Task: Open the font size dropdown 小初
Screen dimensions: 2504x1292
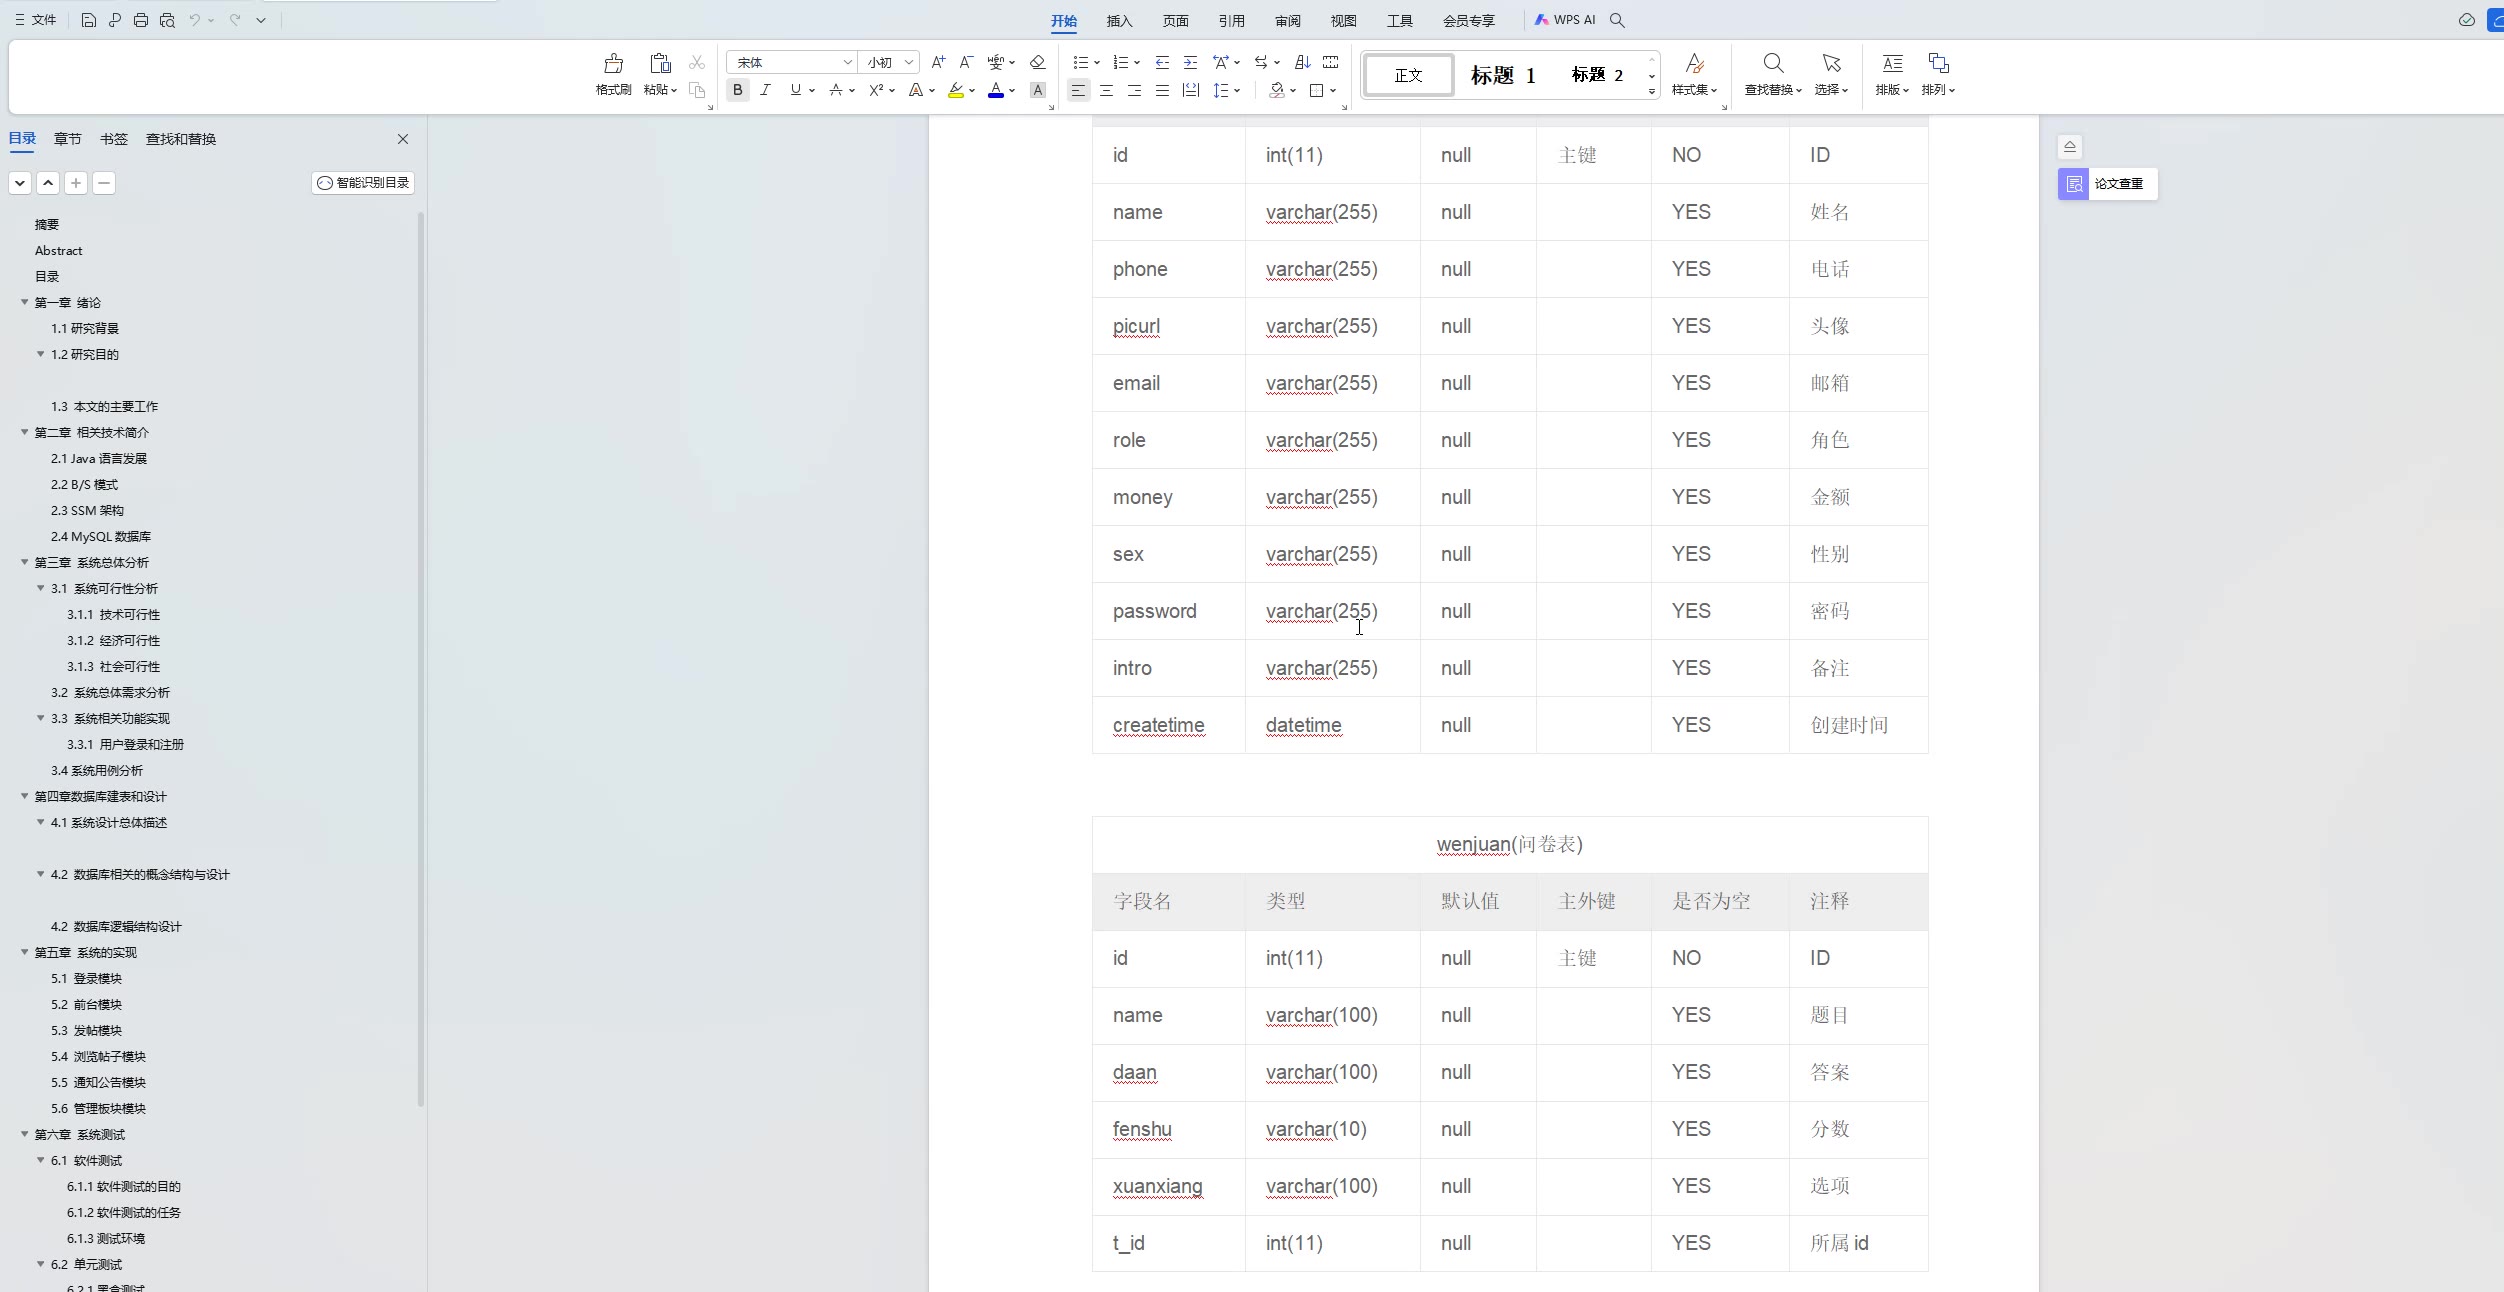Action: click(x=908, y=62)
